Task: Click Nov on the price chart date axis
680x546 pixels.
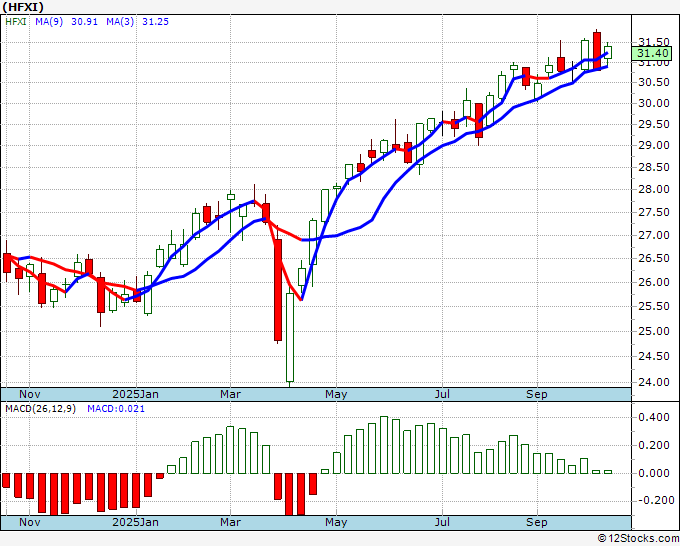Action: coord(30,394)
